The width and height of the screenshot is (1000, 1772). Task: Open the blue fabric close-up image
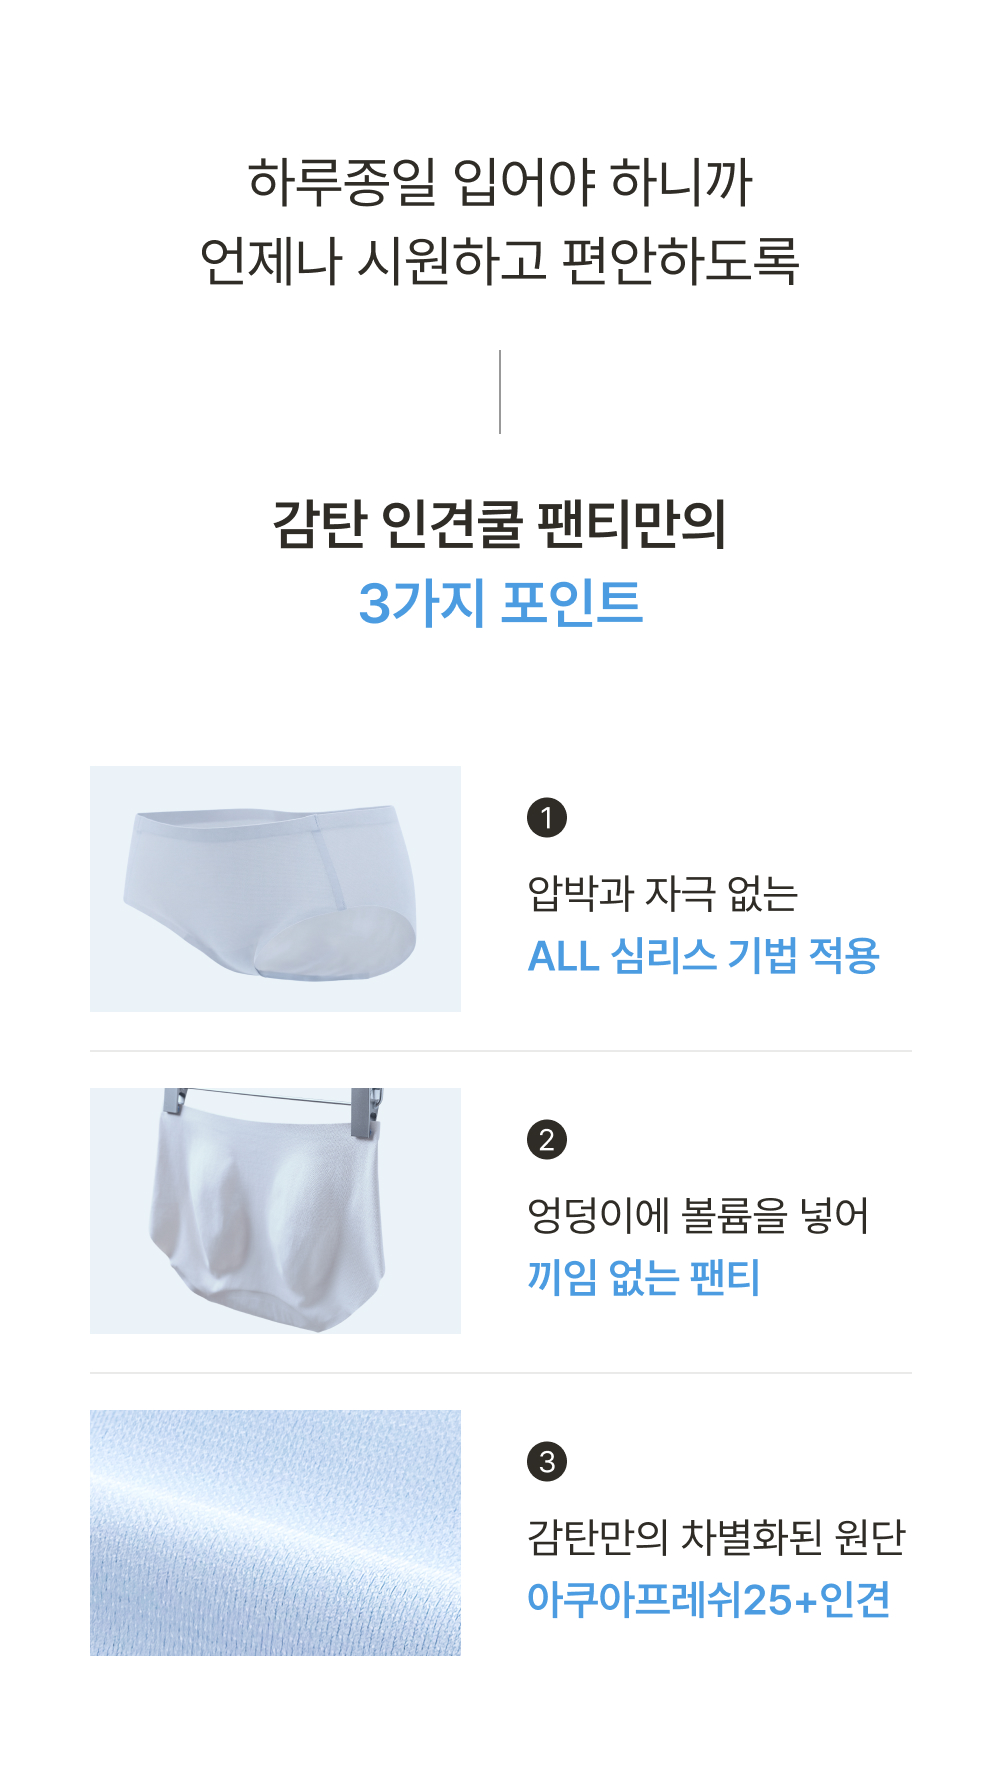click(x=275, y=1533)
